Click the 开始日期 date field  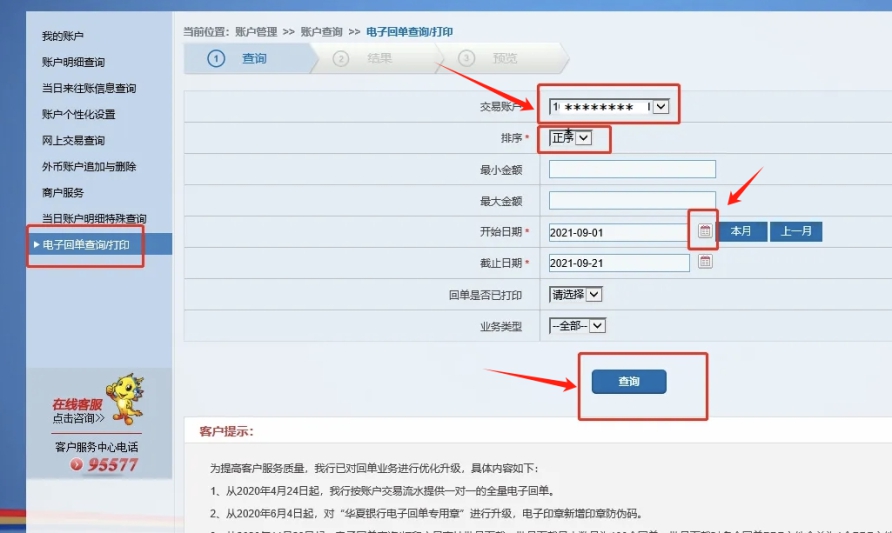point(619,232)
